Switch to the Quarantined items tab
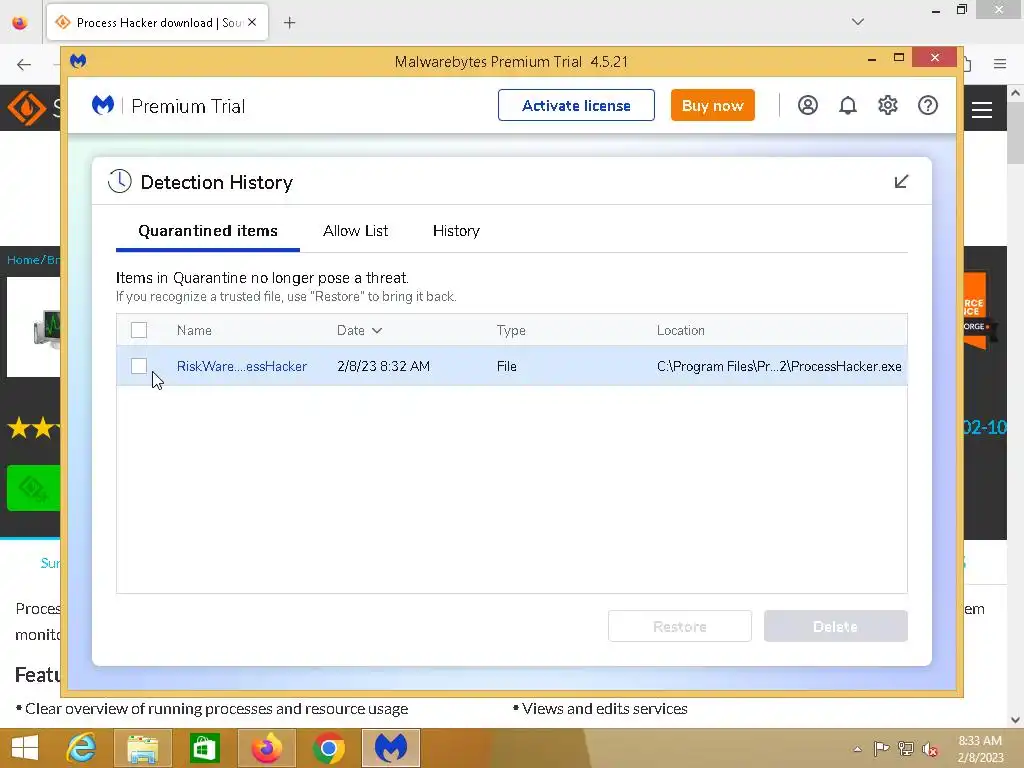 [208, 231]
